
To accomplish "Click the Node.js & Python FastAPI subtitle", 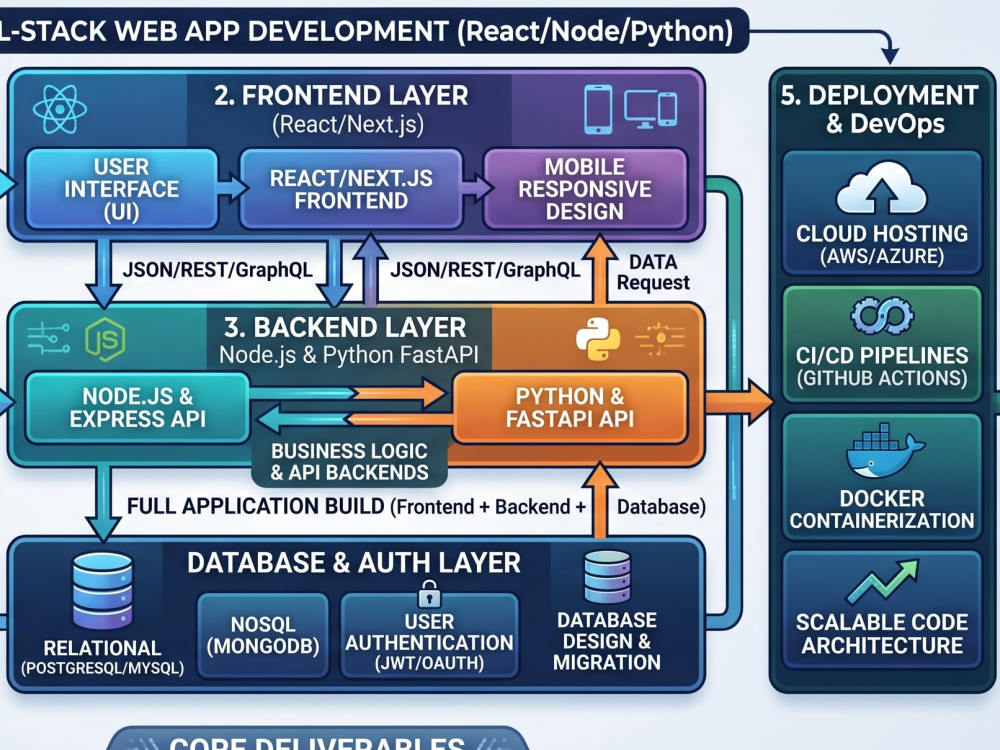I will pyautogui.click(x=348, y=355).
